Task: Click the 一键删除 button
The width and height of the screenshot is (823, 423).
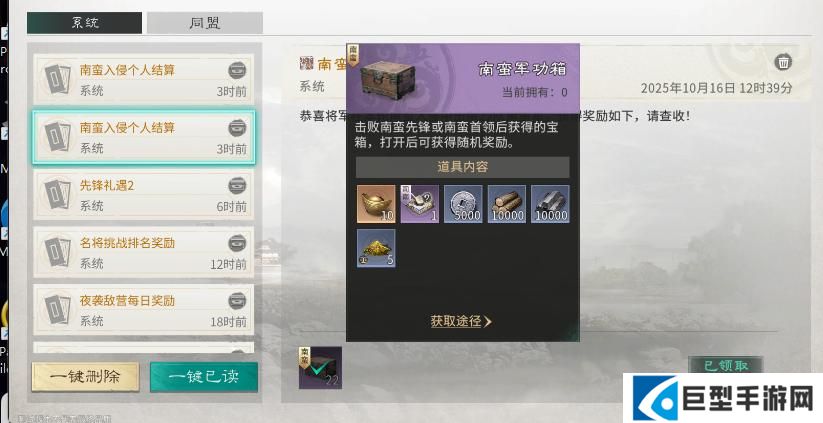Action: tap(86, 376)
